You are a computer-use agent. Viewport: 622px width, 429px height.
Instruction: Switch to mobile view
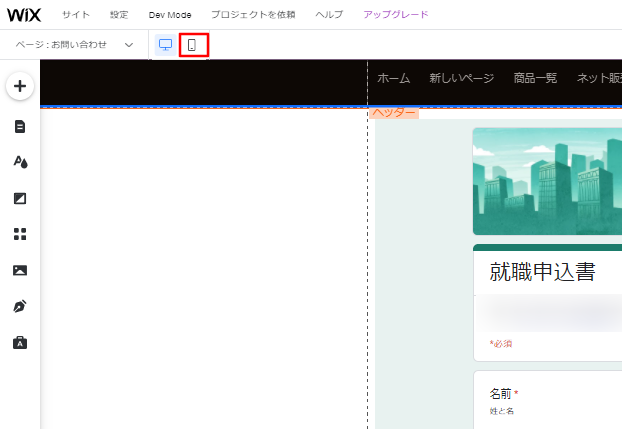point(192,45)
